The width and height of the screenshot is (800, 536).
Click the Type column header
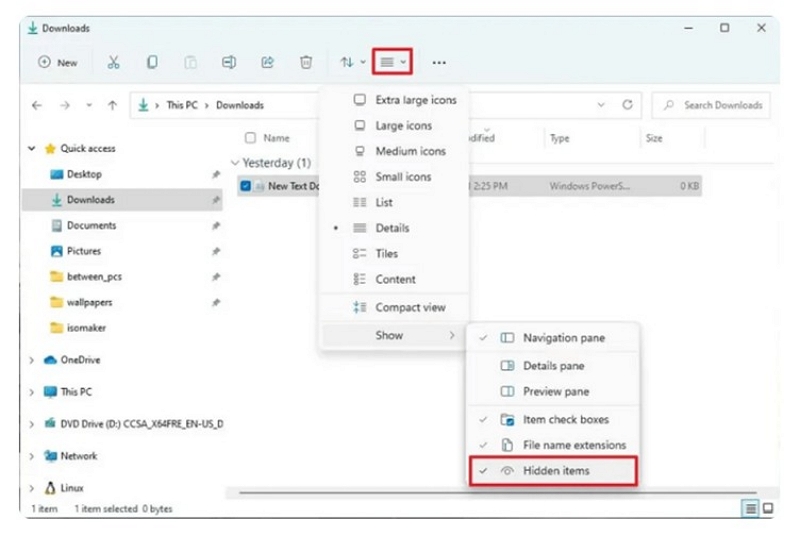coord(560,138)
